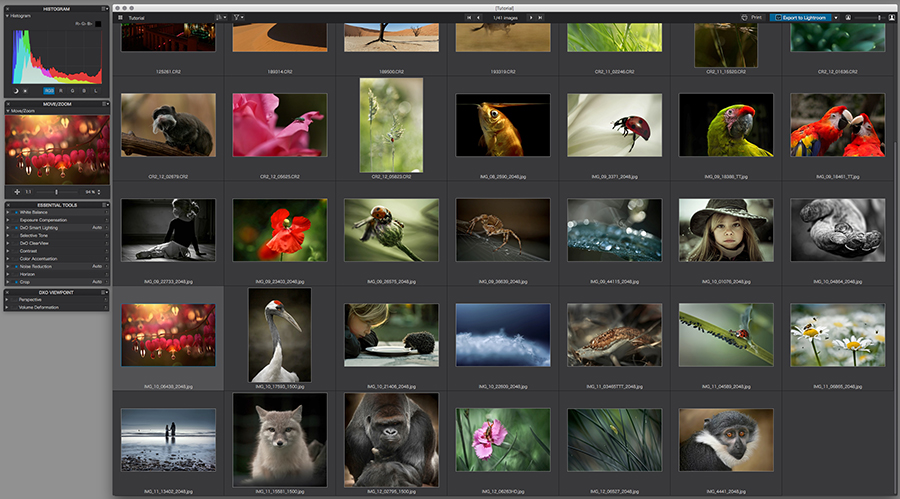The width and height of the screenshot is (900, 499).
Task: Expand the White Balance tool
Action: pos(7,212)
